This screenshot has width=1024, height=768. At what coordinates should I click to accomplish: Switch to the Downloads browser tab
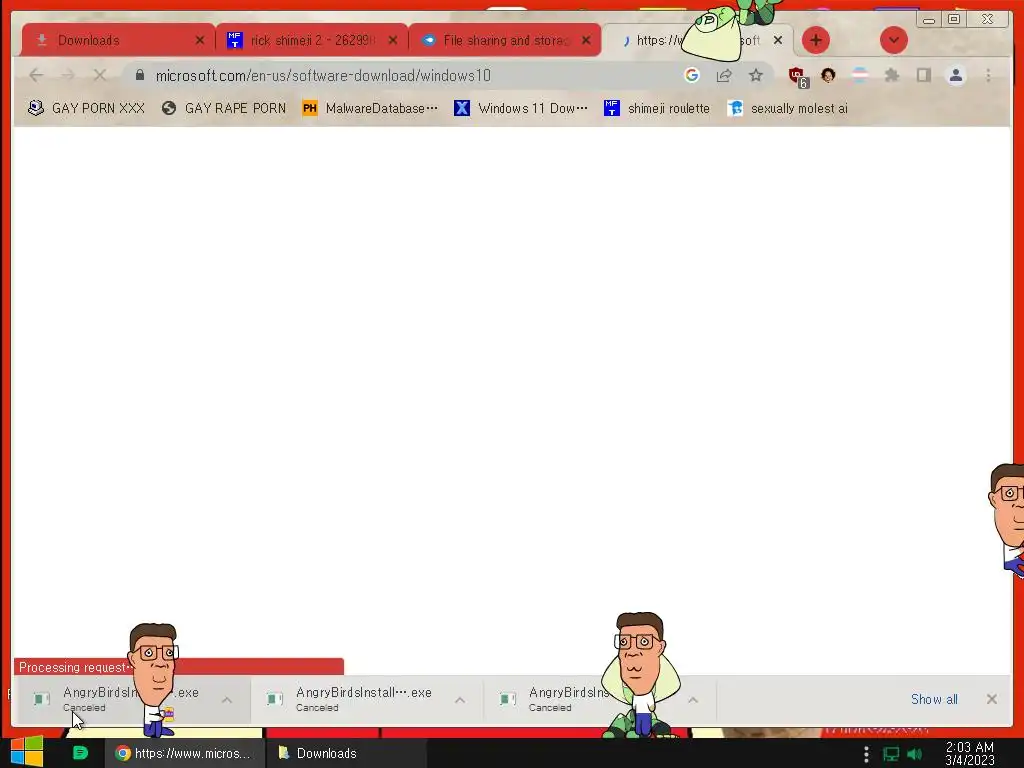118,40
